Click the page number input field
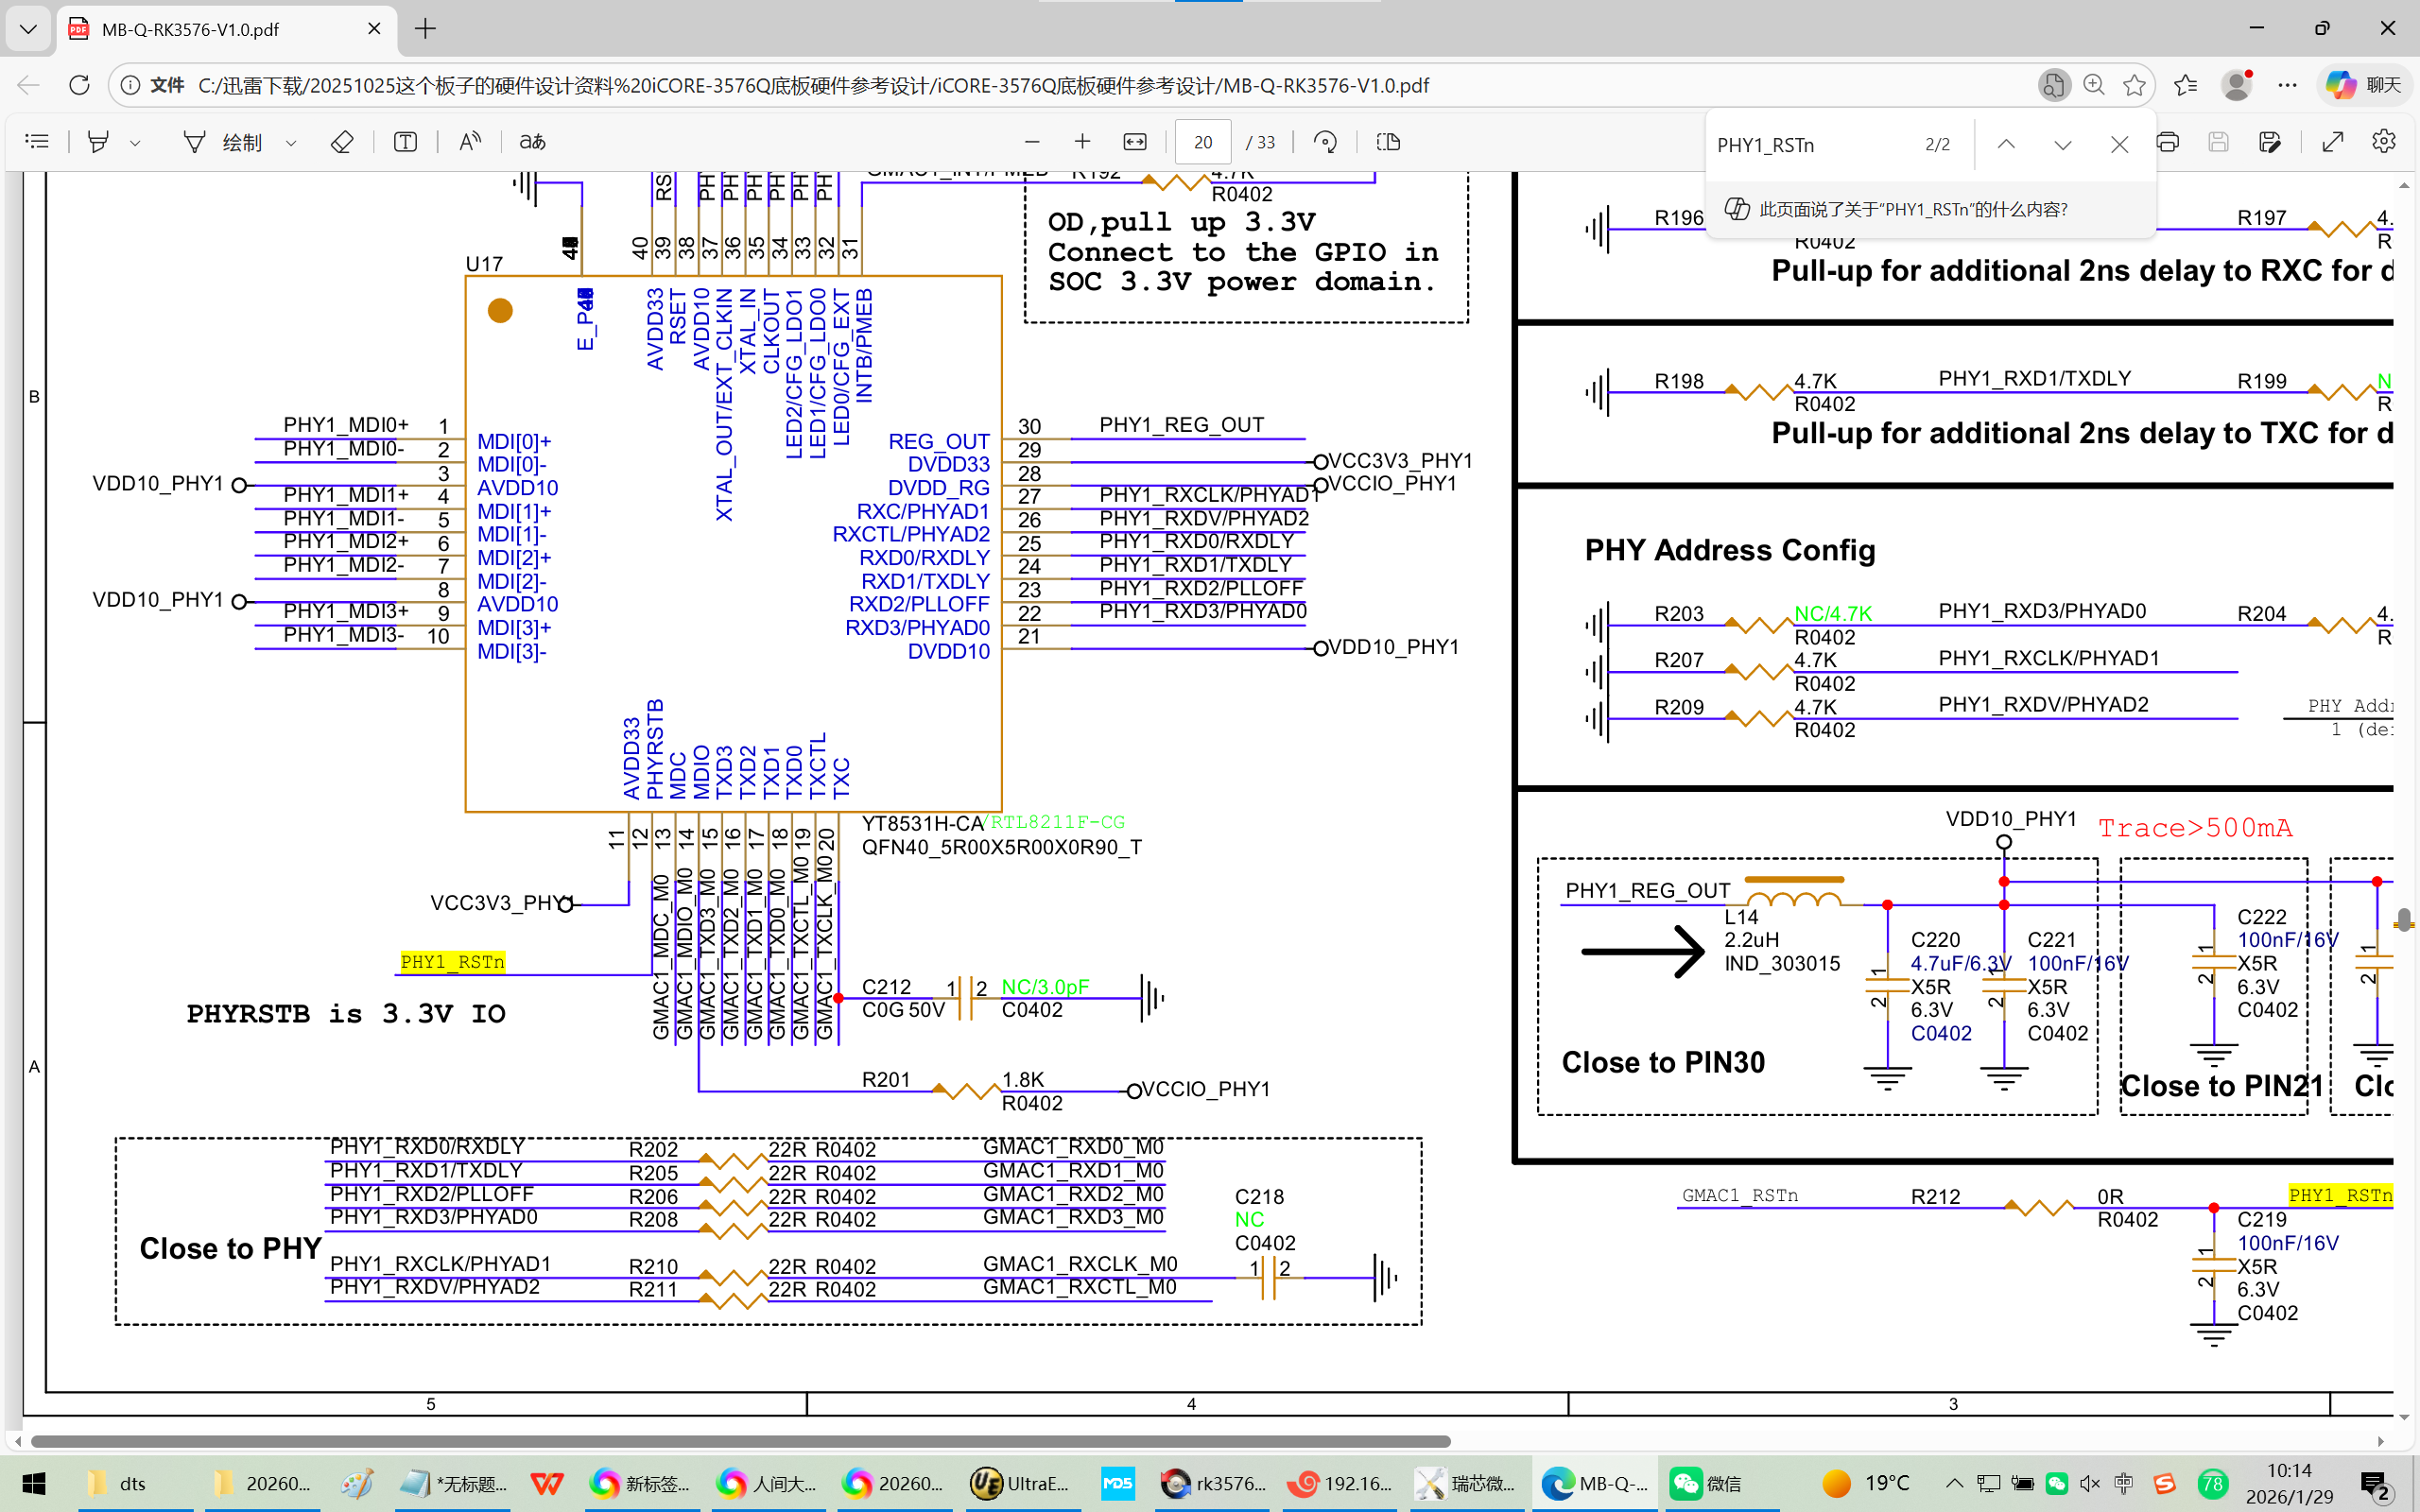 1202,142
